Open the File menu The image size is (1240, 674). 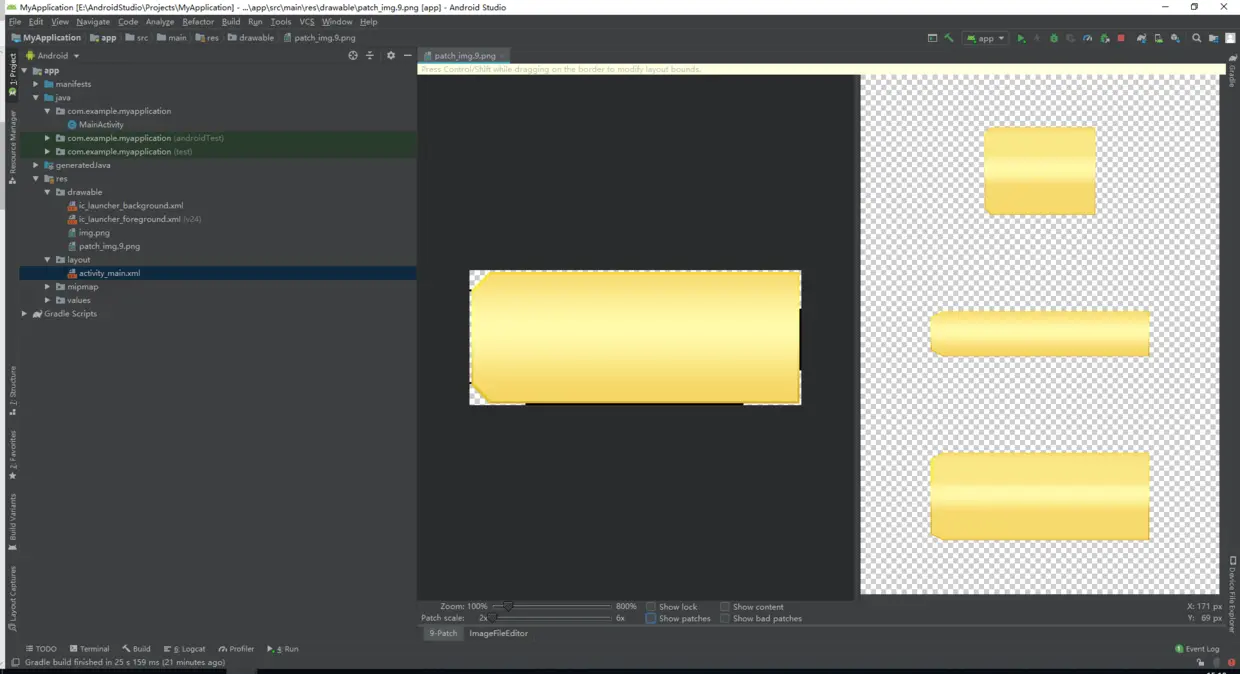click(15, 21)
